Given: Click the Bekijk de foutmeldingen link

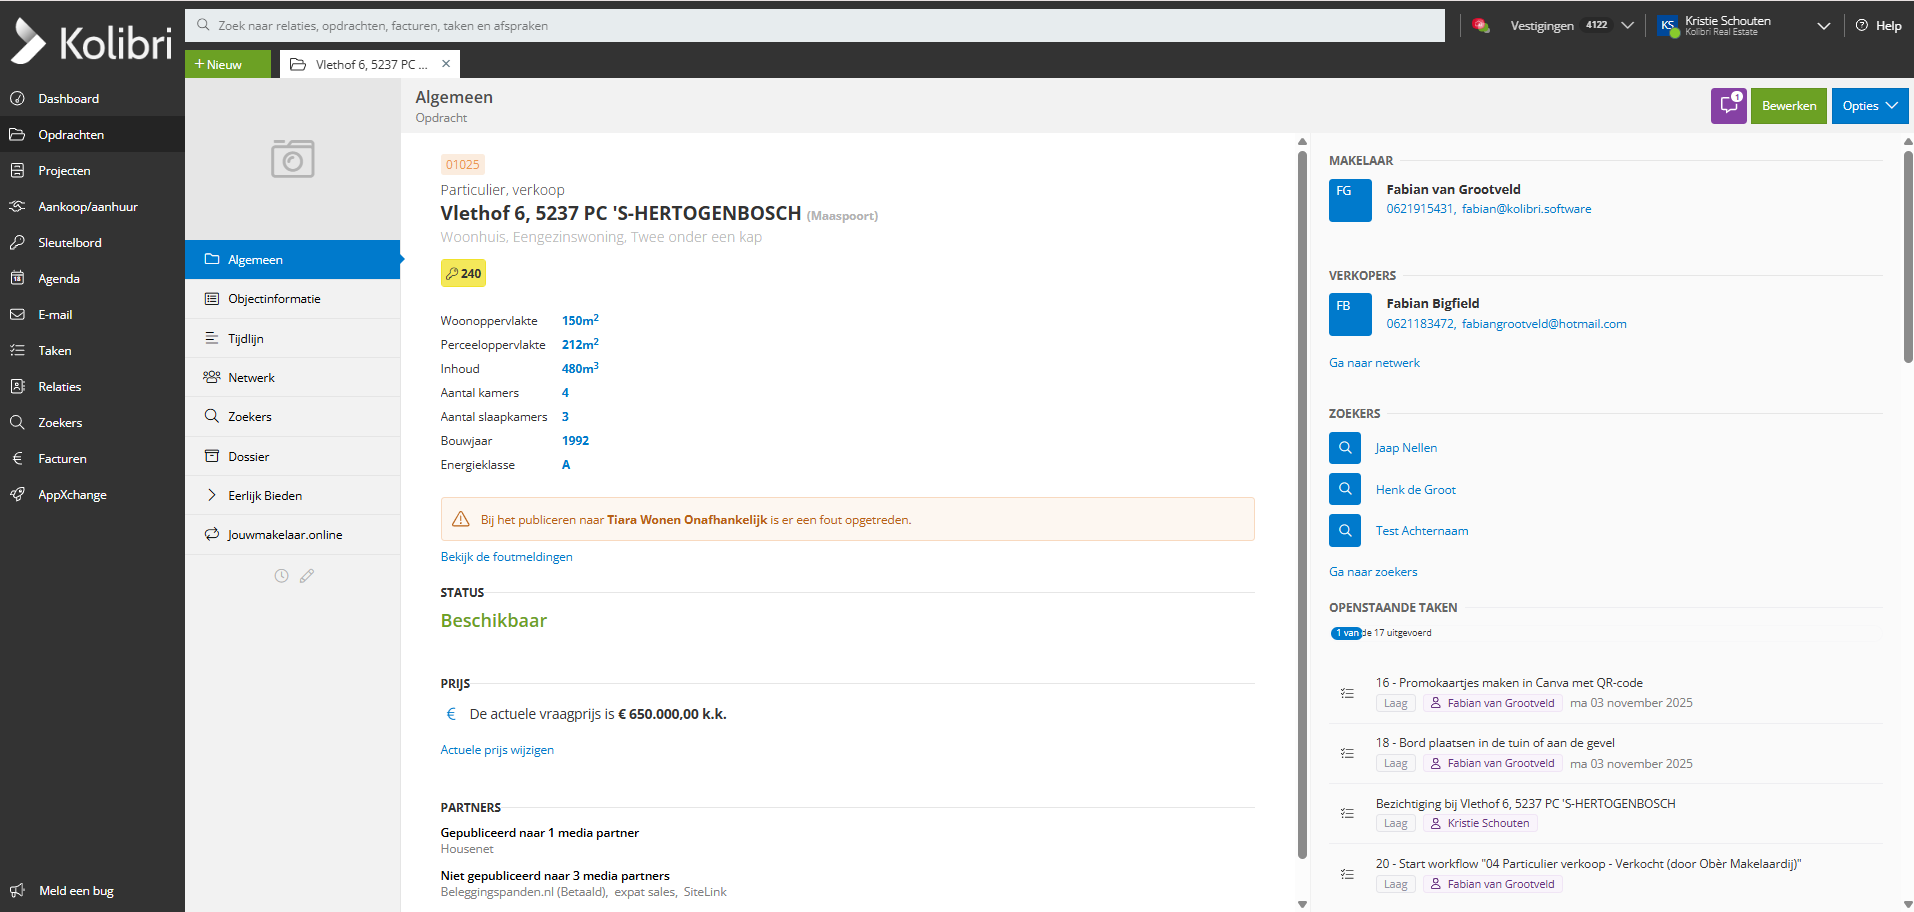Looking at the screenshot, I should [506, 557].
